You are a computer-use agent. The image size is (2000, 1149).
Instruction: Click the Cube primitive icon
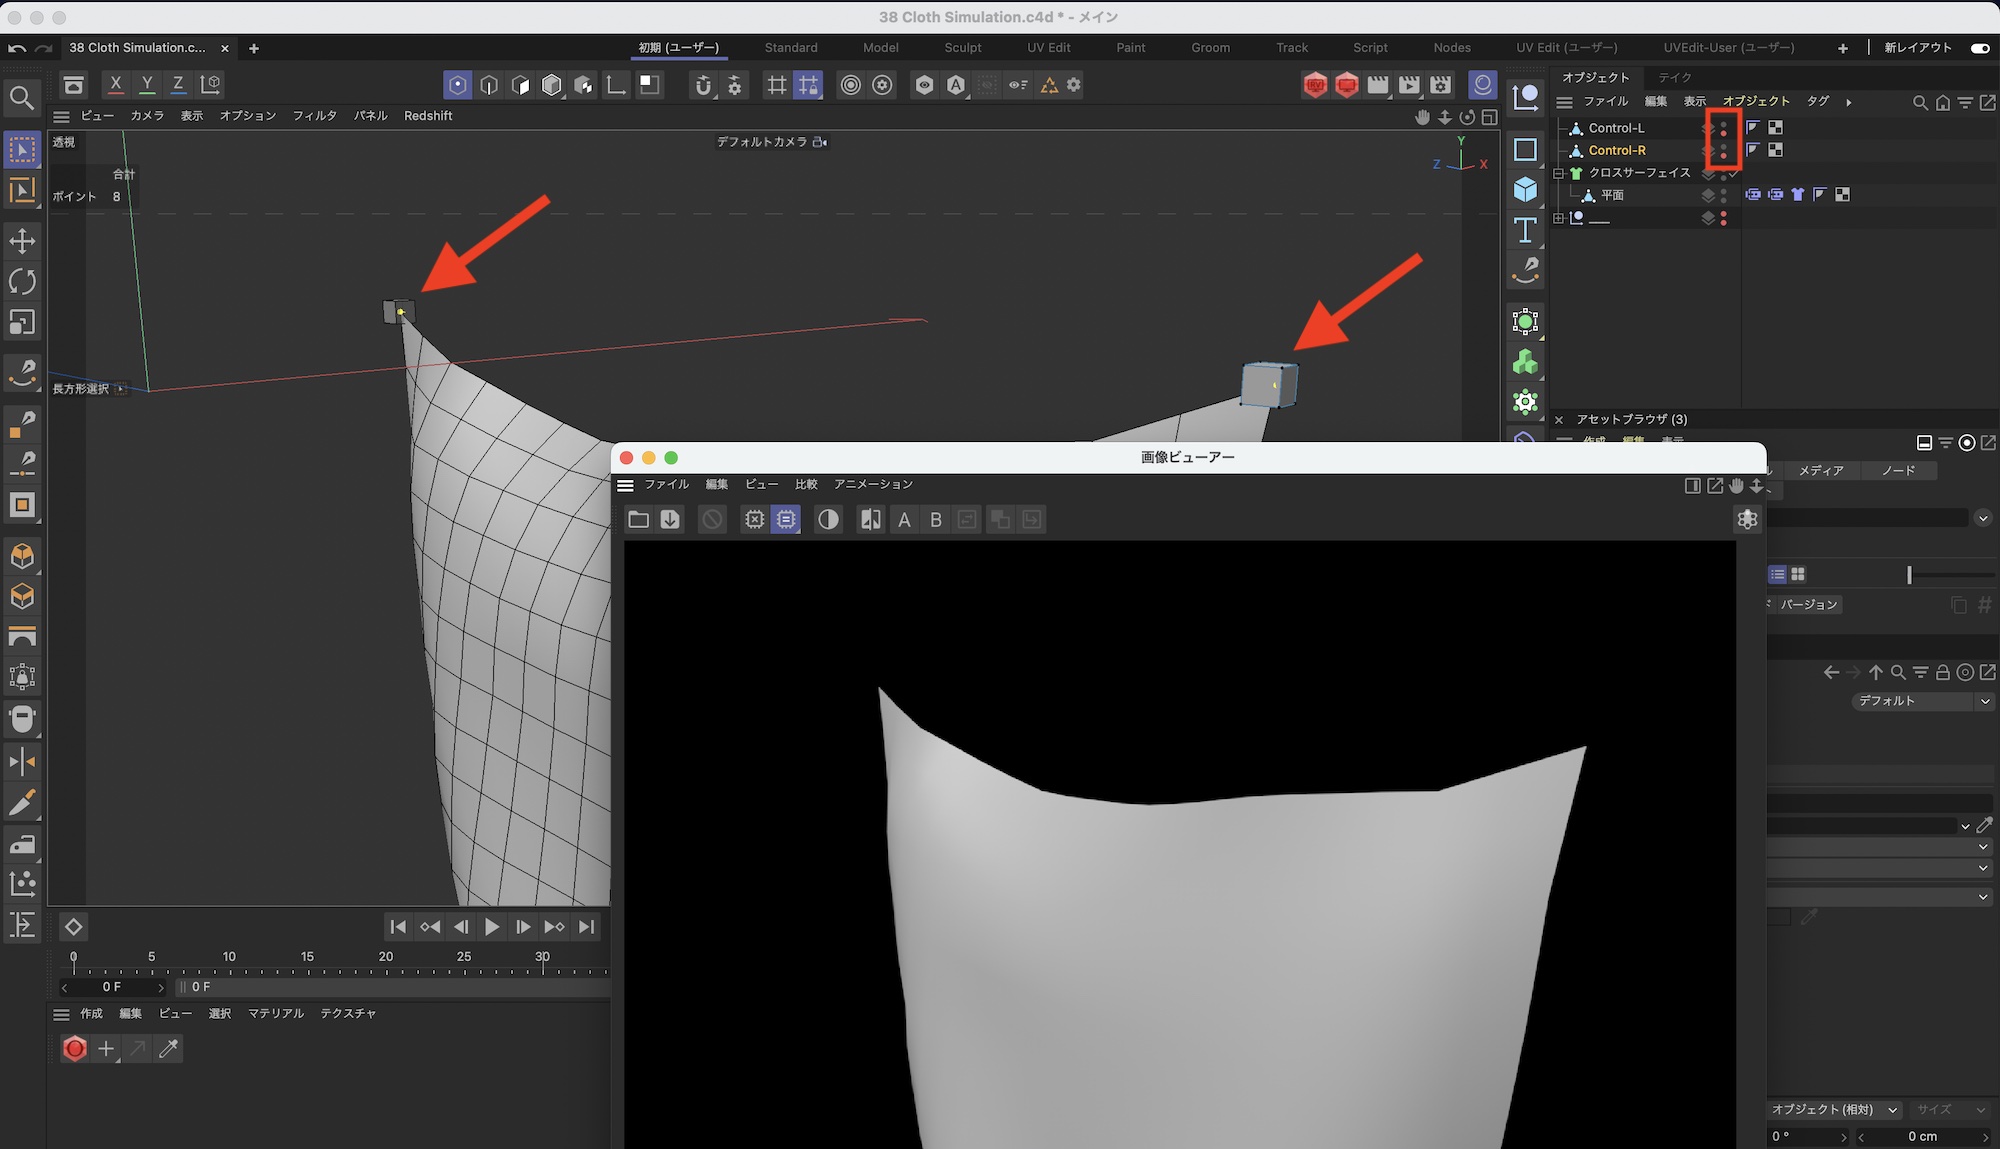coord(1525,190)
